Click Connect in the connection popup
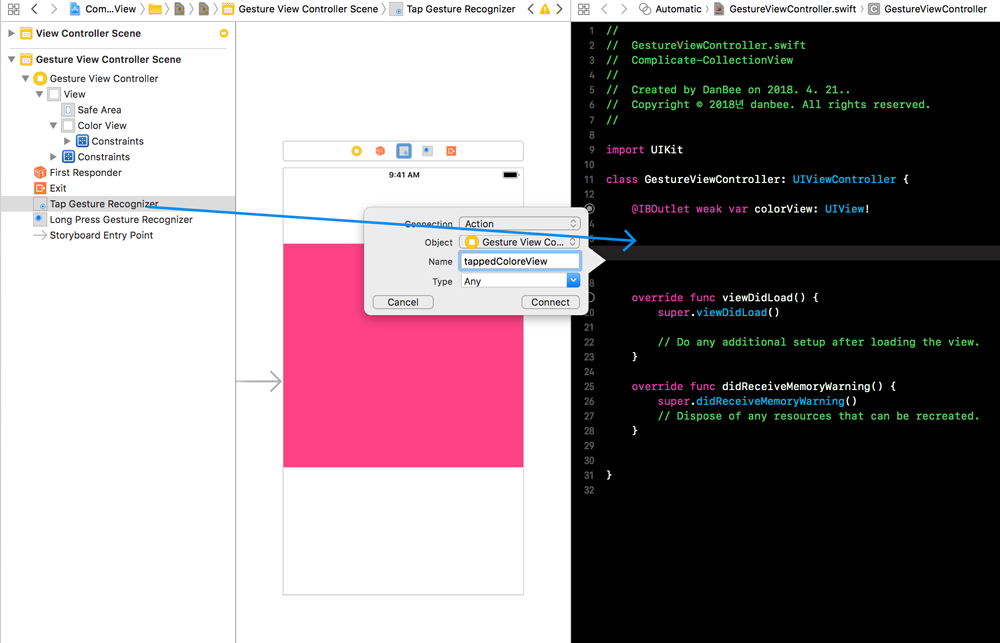Screen dimensions: 1000x643 click(550, 302)
